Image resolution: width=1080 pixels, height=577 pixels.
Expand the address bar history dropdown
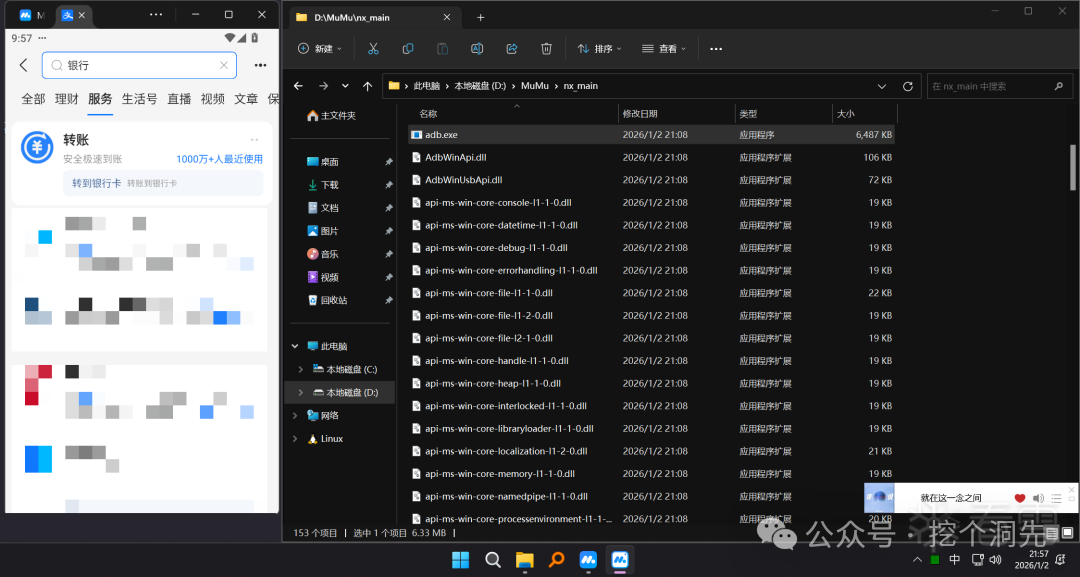(882, 86)
